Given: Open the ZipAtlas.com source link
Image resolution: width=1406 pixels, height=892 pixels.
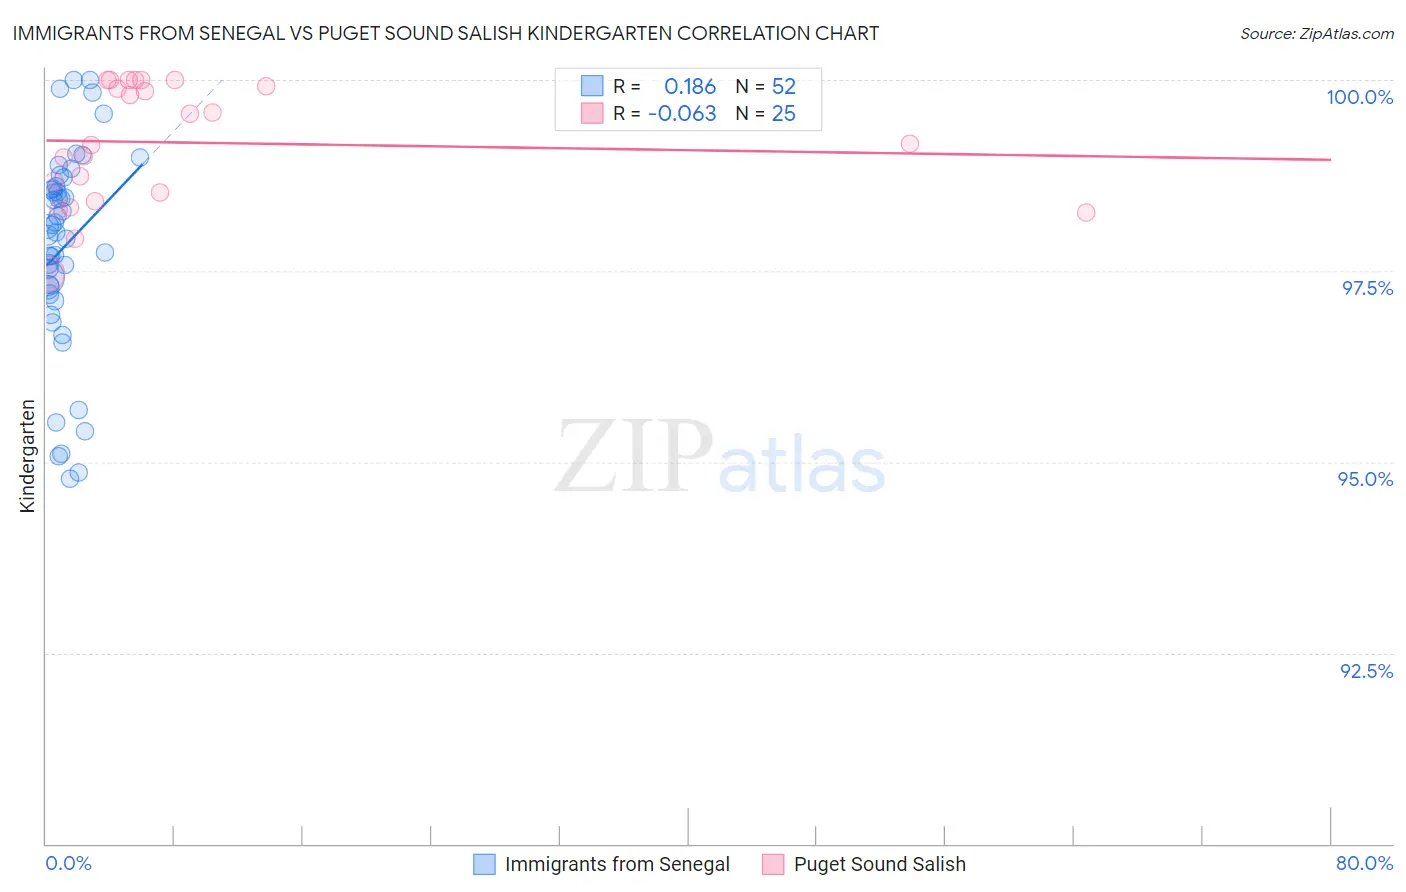Looking at the screenshot, I should (1317, 33).
